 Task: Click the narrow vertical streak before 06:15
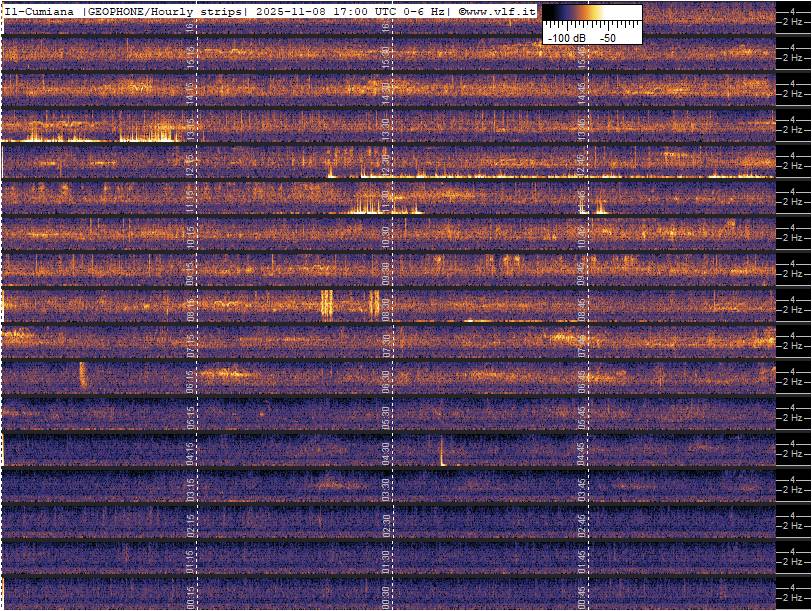coord(83,377)
